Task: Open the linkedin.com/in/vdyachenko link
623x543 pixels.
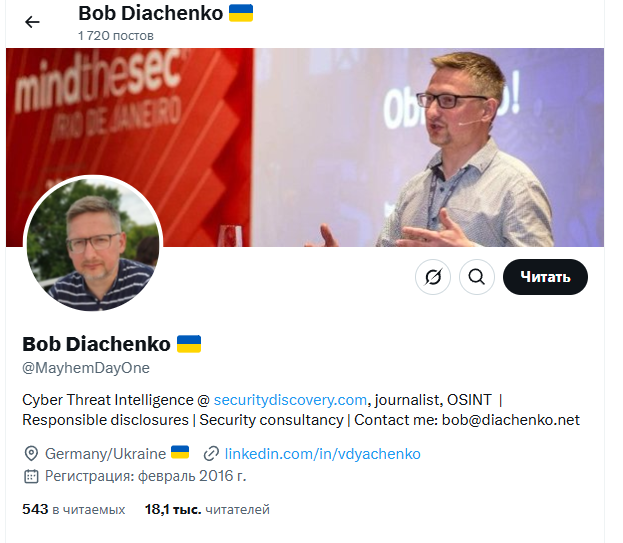Action: [x=323, y=454]
